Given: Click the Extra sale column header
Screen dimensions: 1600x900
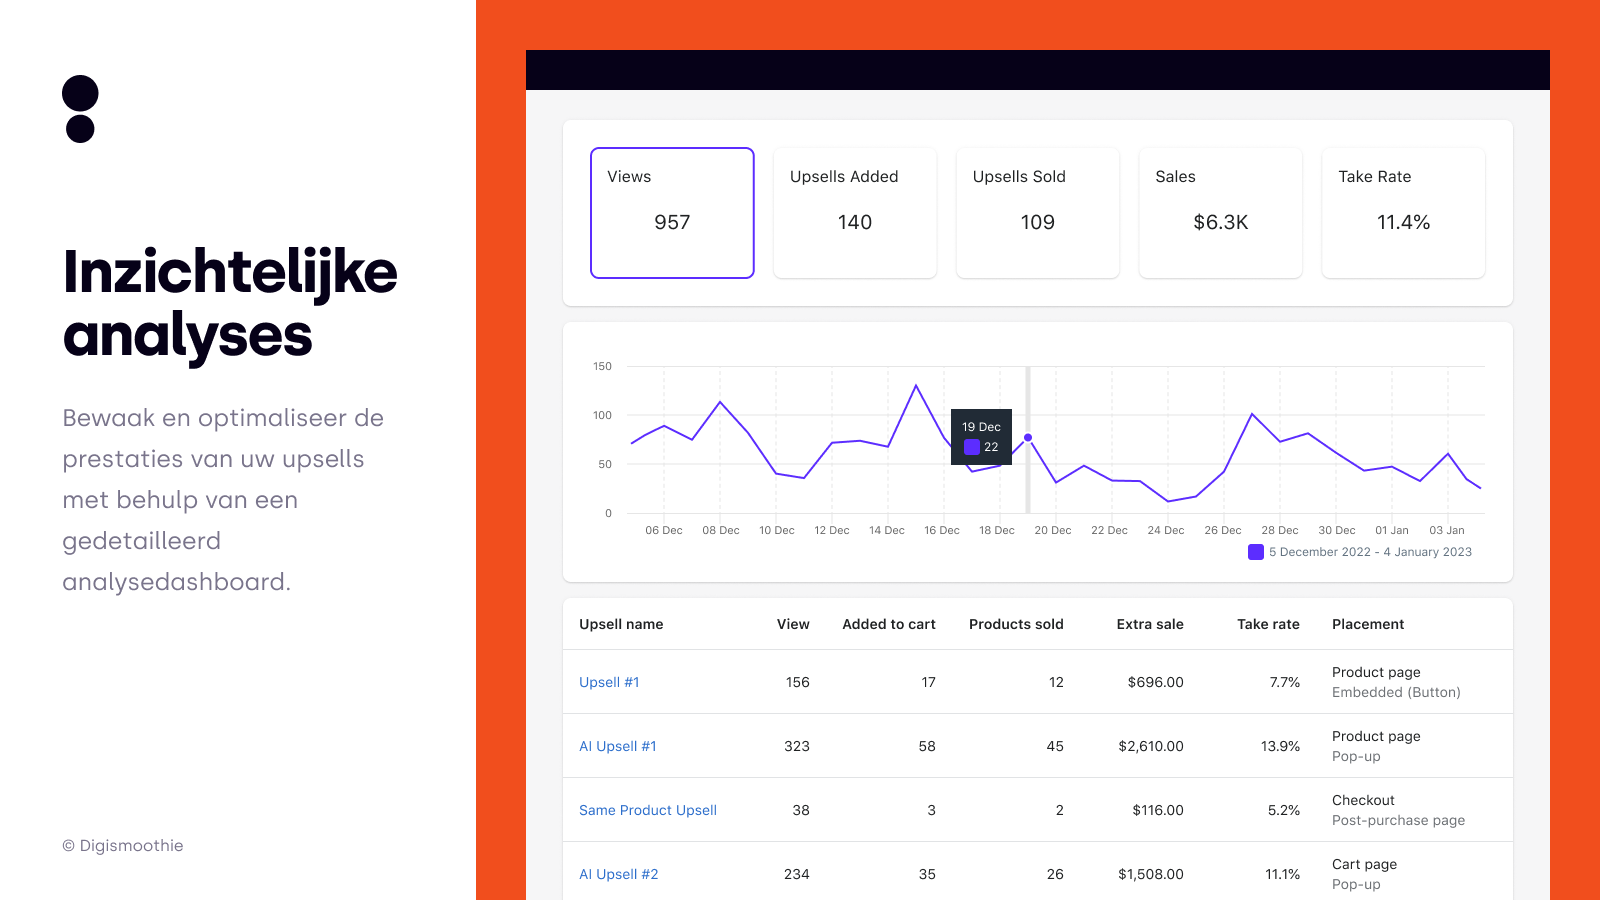Looking at the screenshot, I should pos(1150,624).
